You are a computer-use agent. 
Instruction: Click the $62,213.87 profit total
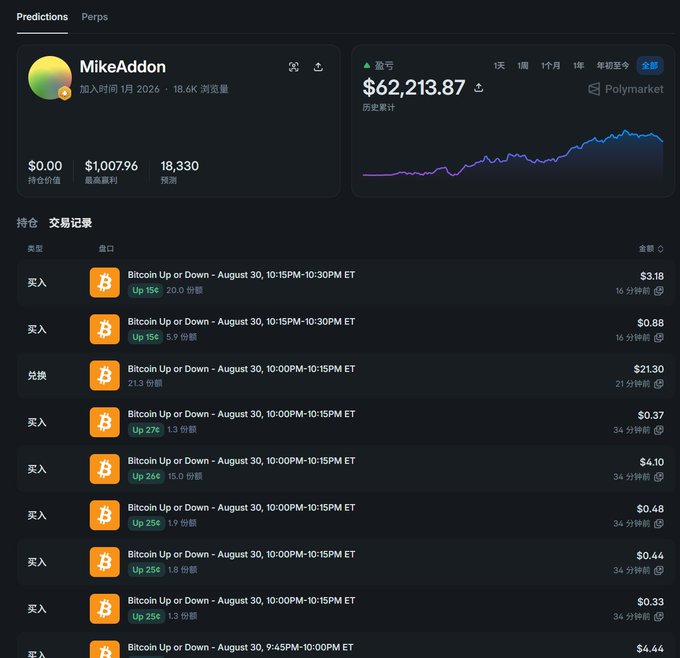[414, 88]
